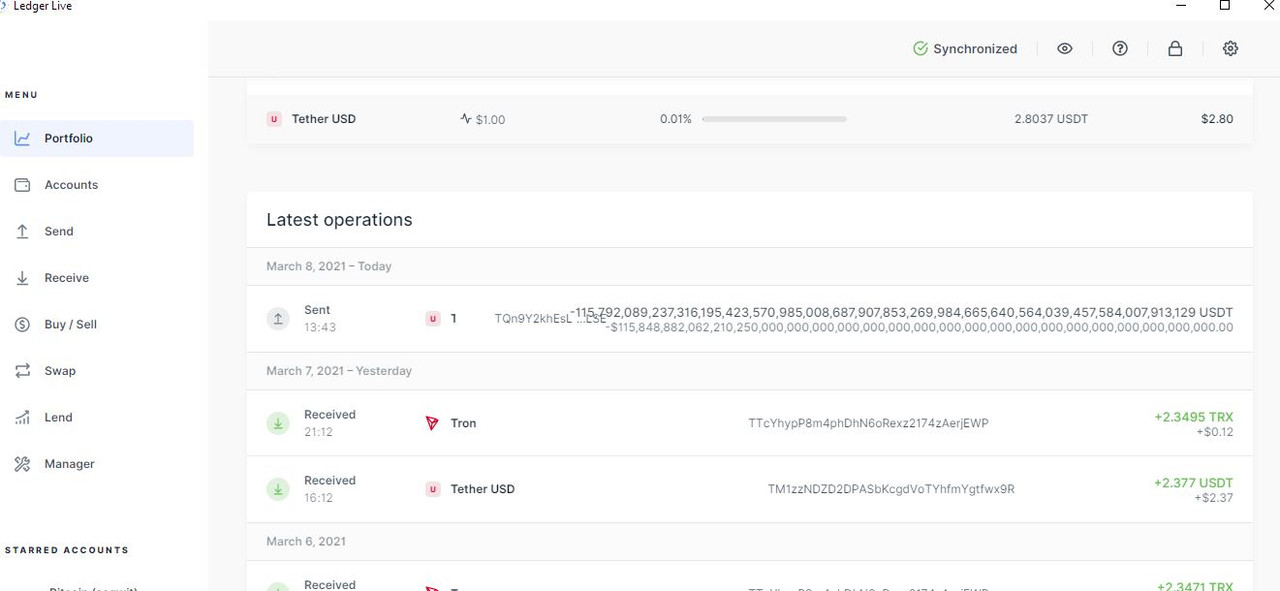The width and height of the screenshot is (1280, 591).
Task: Click the $2.80 value
Action: 1217,119
